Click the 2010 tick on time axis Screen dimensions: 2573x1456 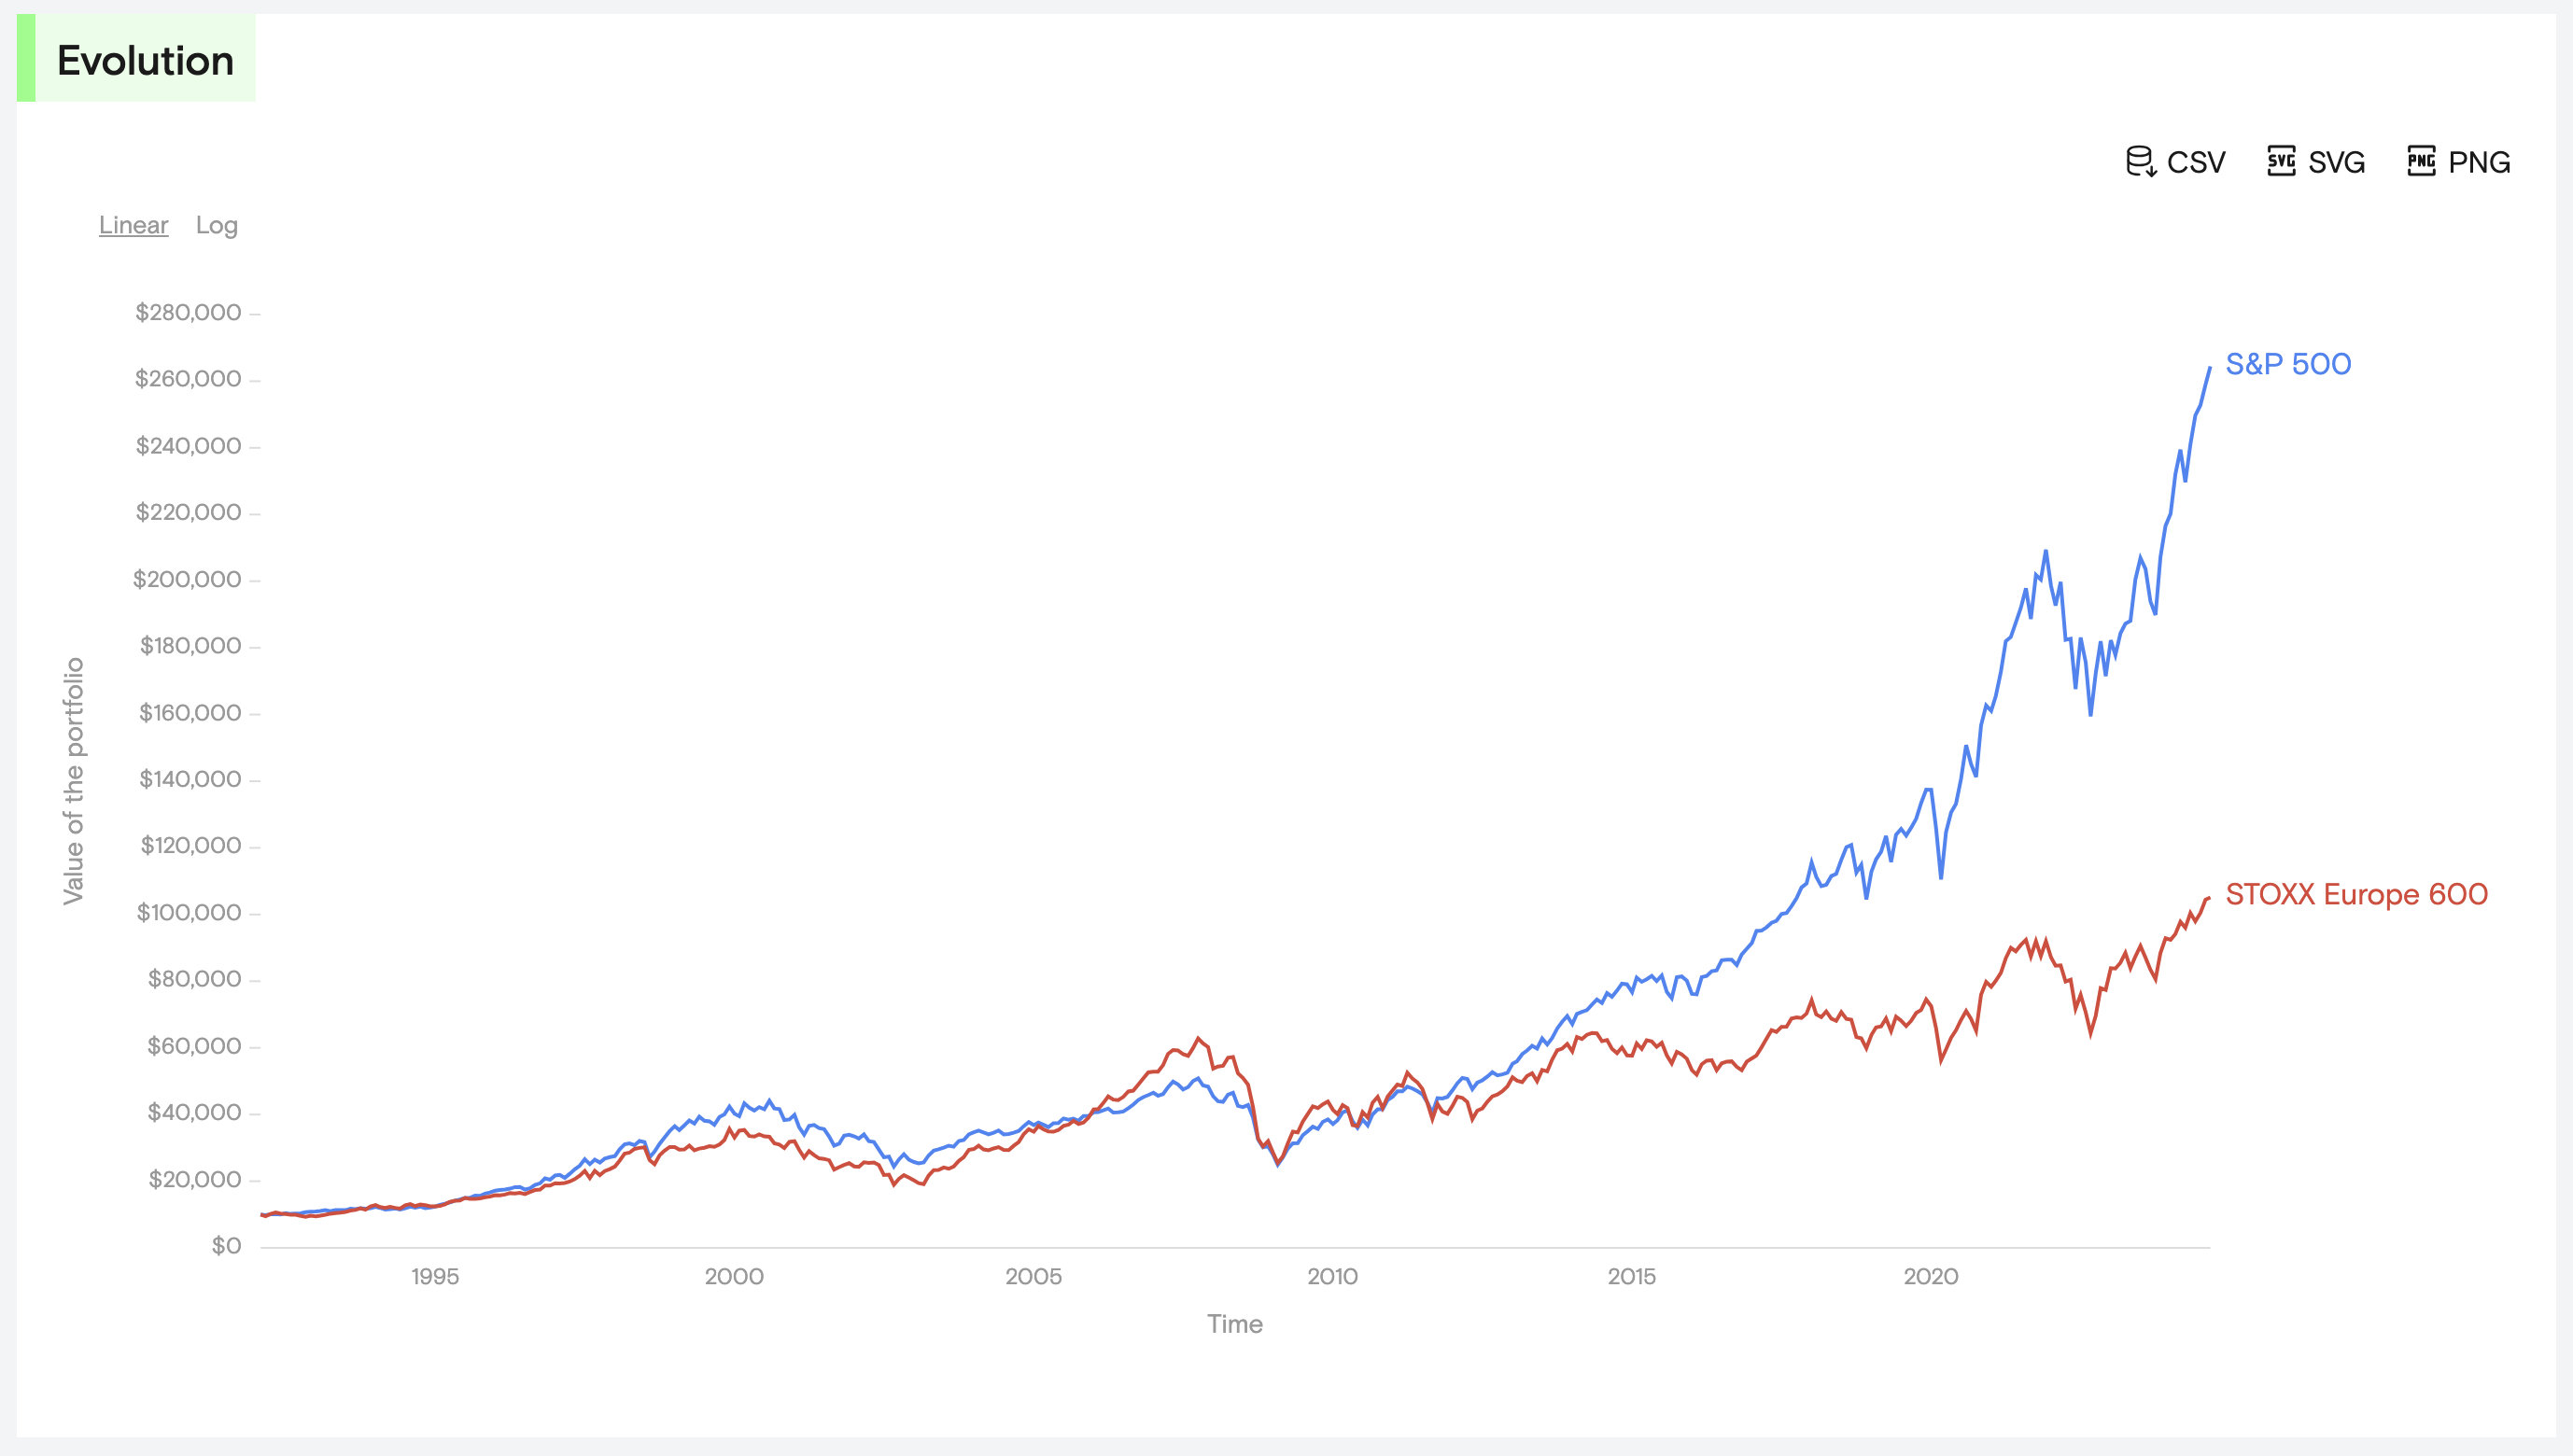[1332, 1277]
